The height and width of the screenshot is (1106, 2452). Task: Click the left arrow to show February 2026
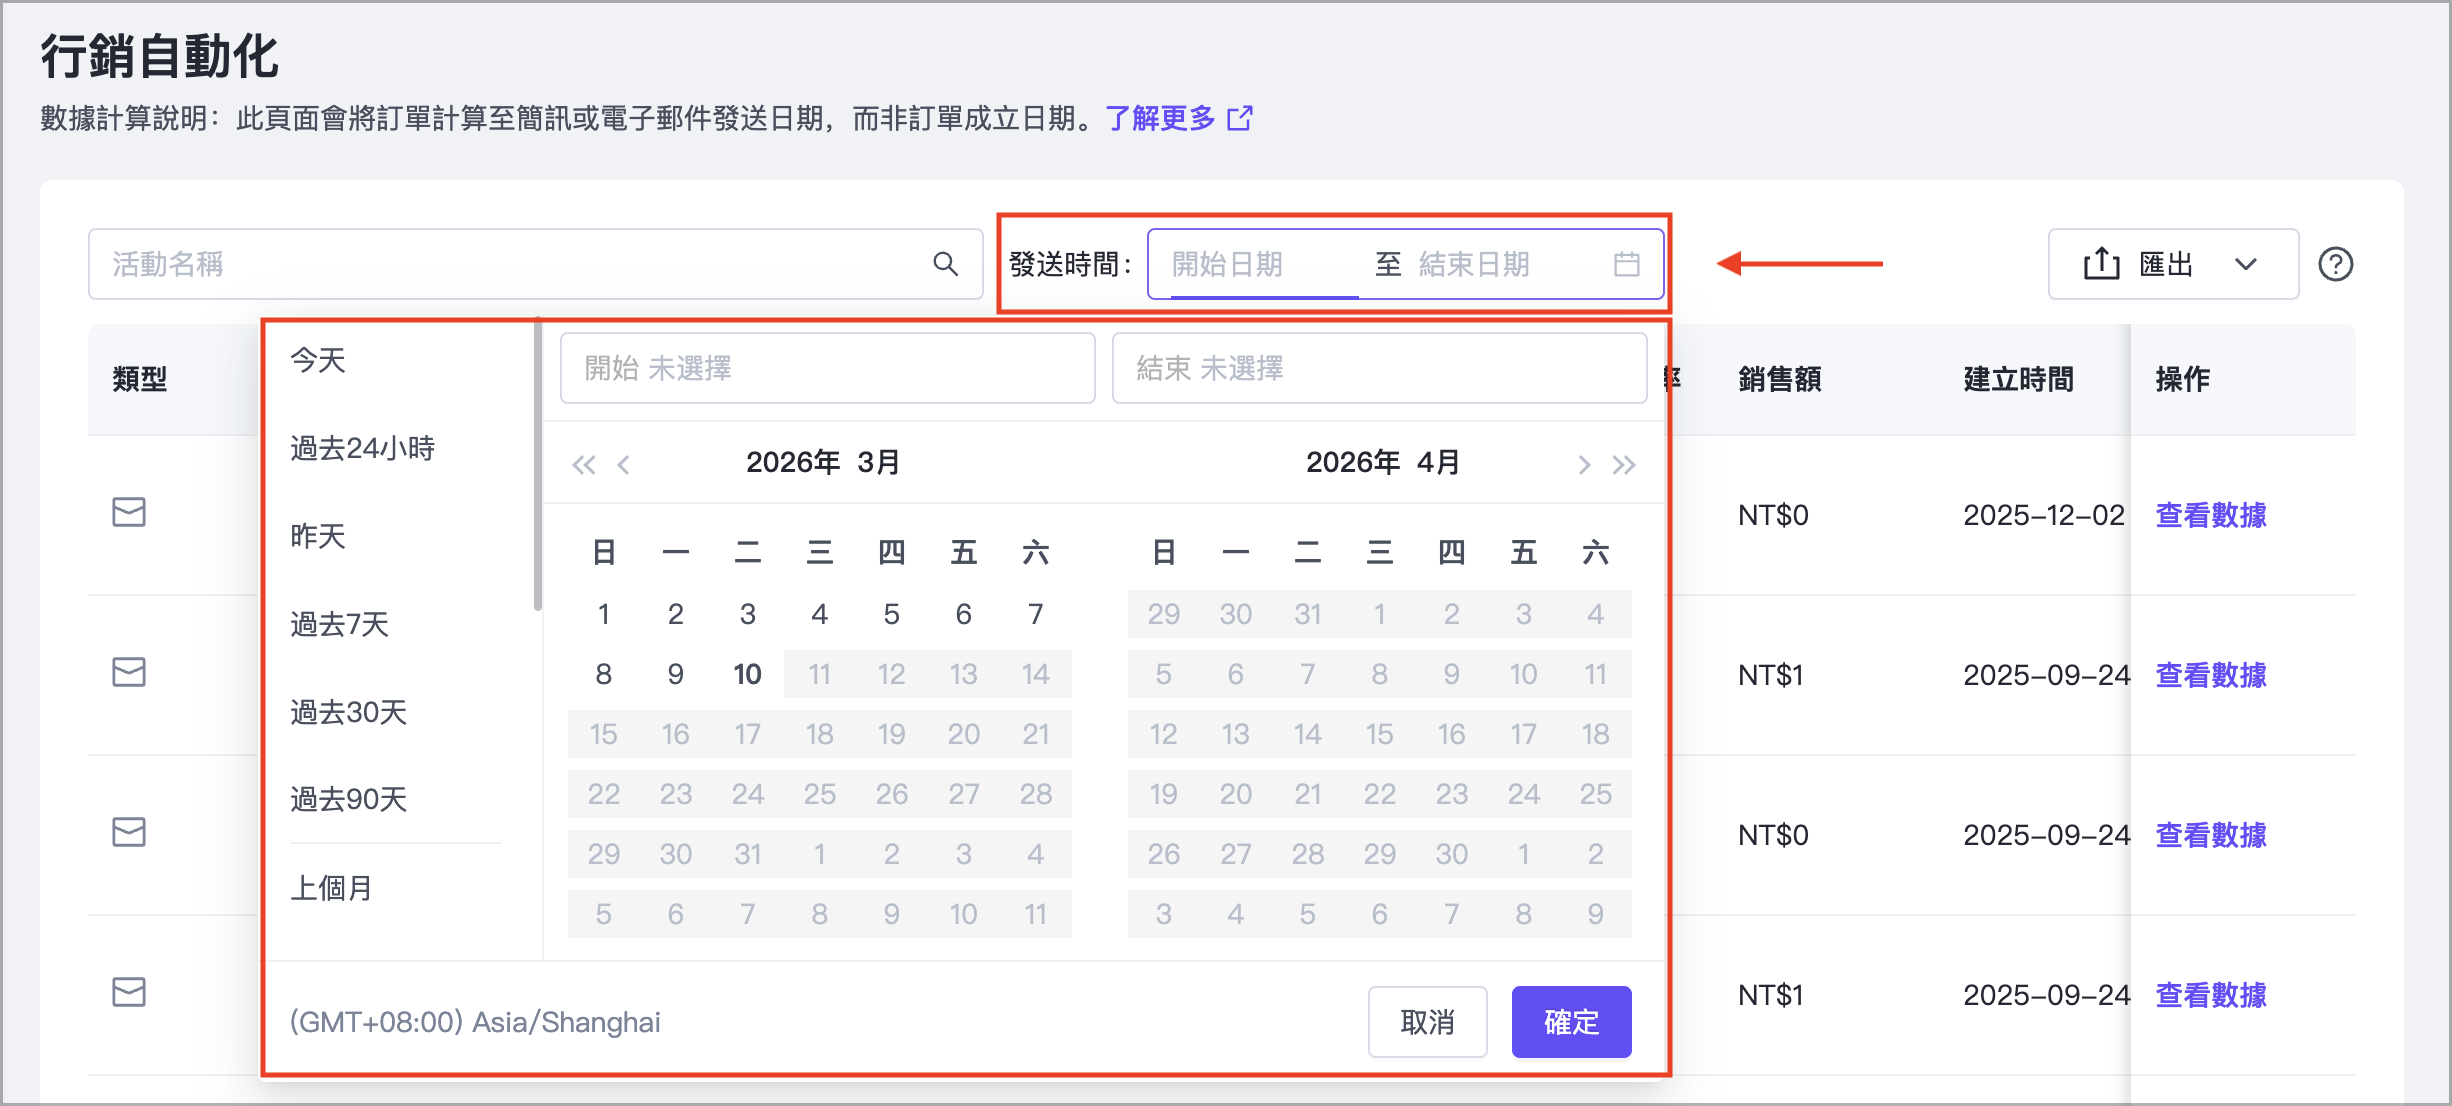(622, 463)
